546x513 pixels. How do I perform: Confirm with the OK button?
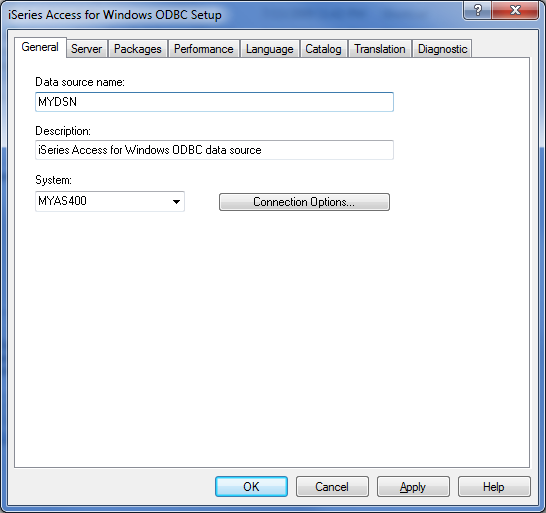251,487
